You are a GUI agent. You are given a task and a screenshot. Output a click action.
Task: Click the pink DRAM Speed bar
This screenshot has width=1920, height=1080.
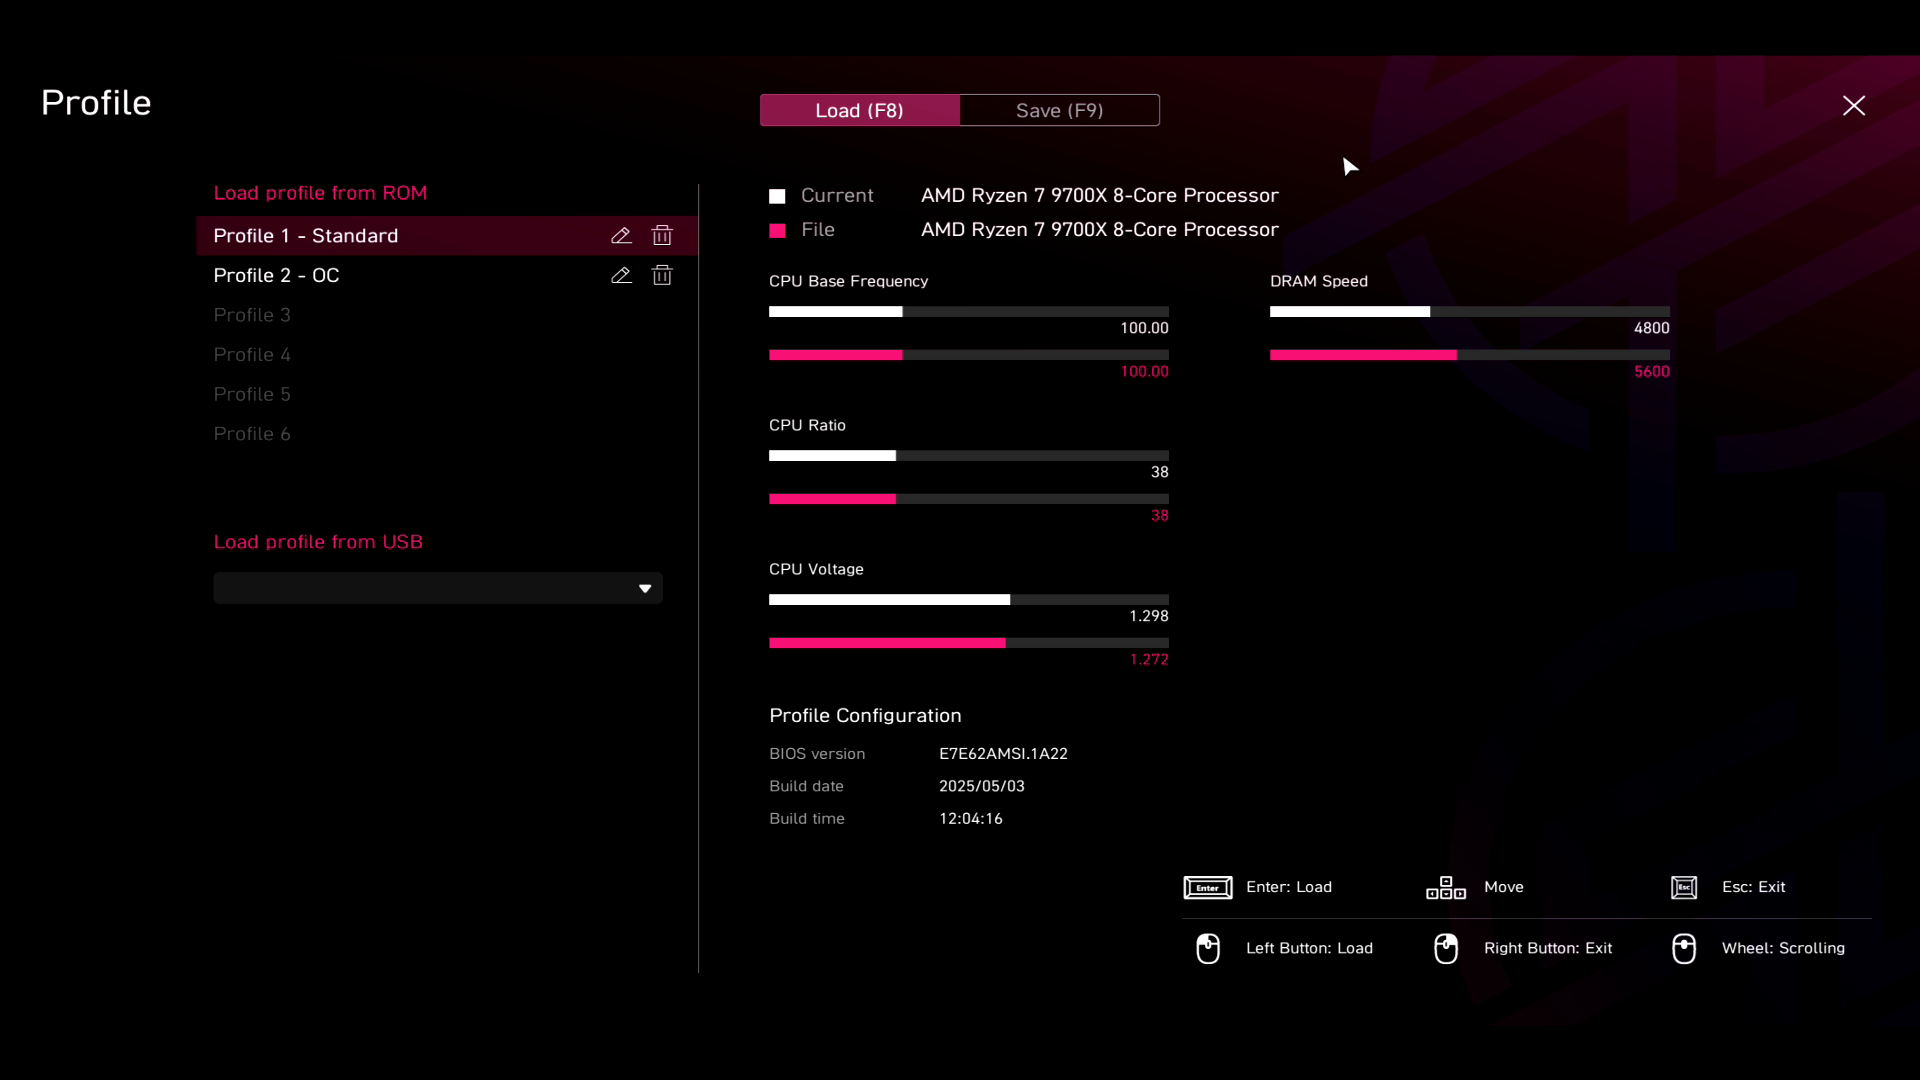click(x=1362, y=355)
